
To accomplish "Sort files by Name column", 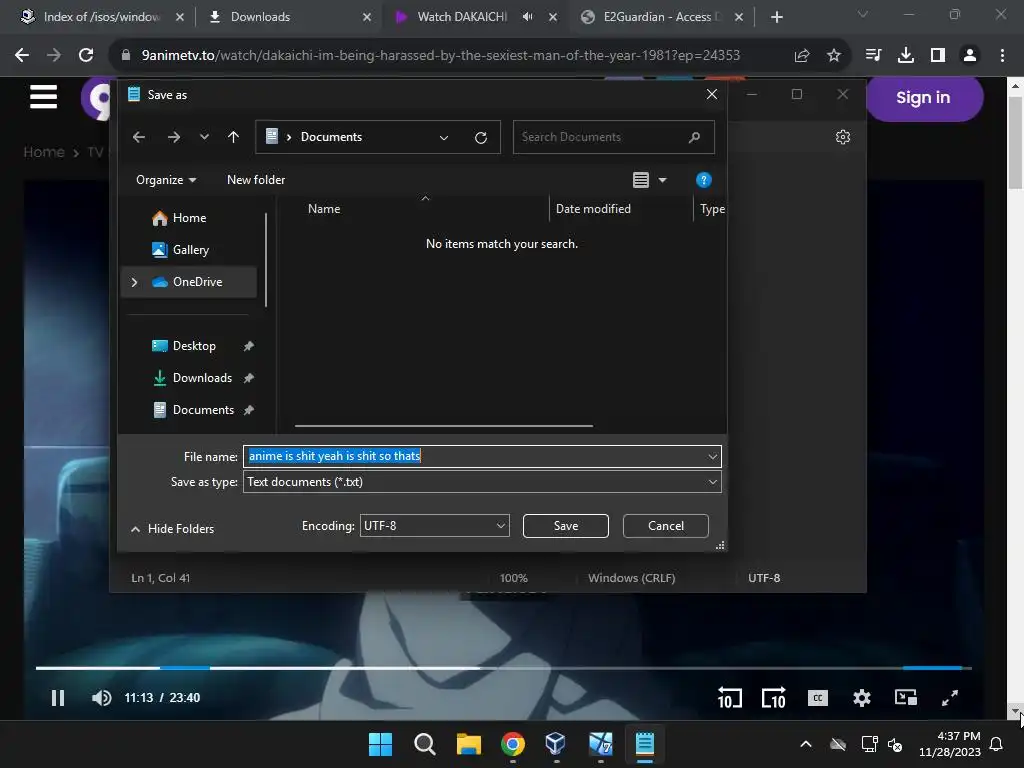I will (x=324, y=209).
